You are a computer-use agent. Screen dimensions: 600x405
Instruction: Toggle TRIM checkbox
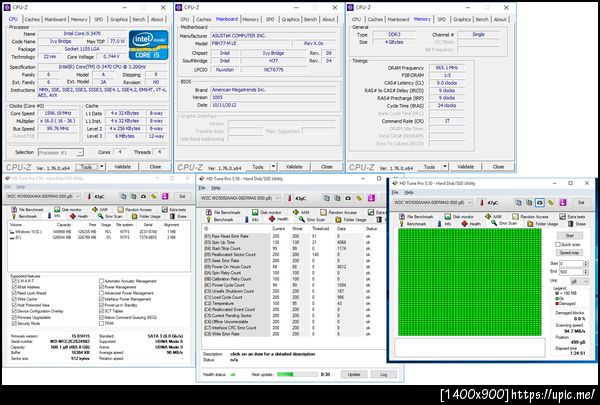pyautogui.click(x=101, y=323)
